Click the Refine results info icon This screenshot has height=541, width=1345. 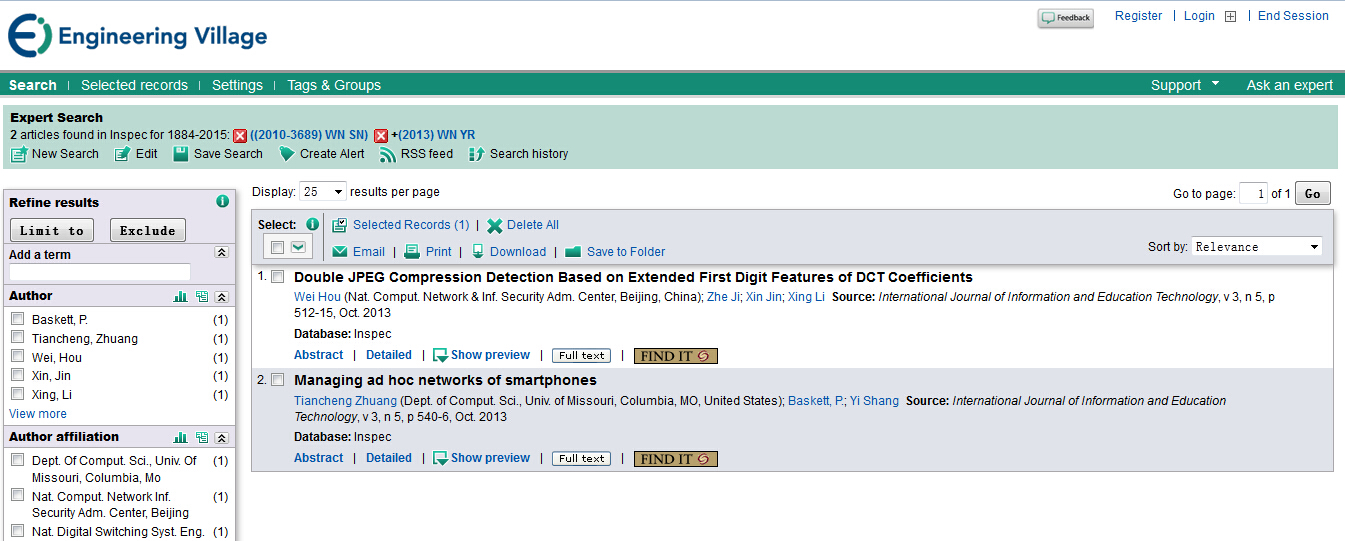point(223,202)
